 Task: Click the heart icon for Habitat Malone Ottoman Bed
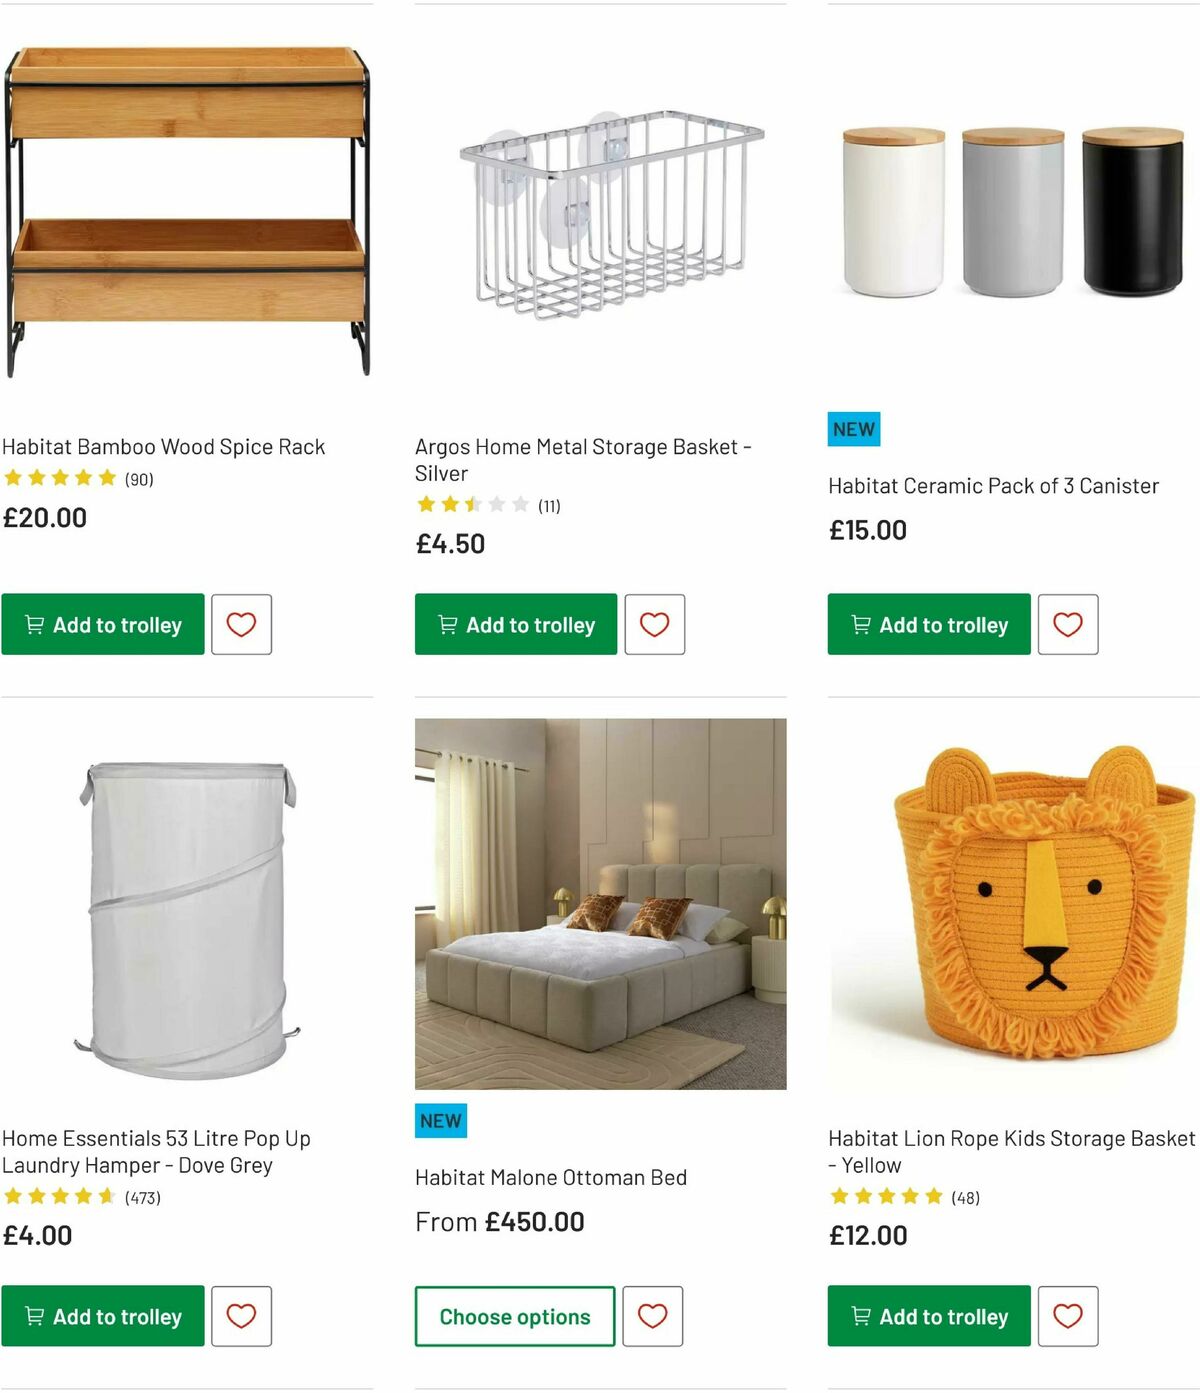(654, 1316)
